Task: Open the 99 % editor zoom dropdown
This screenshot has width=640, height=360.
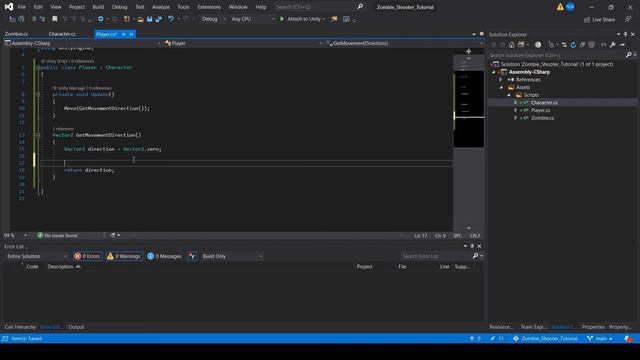Action: click(15, 236)
